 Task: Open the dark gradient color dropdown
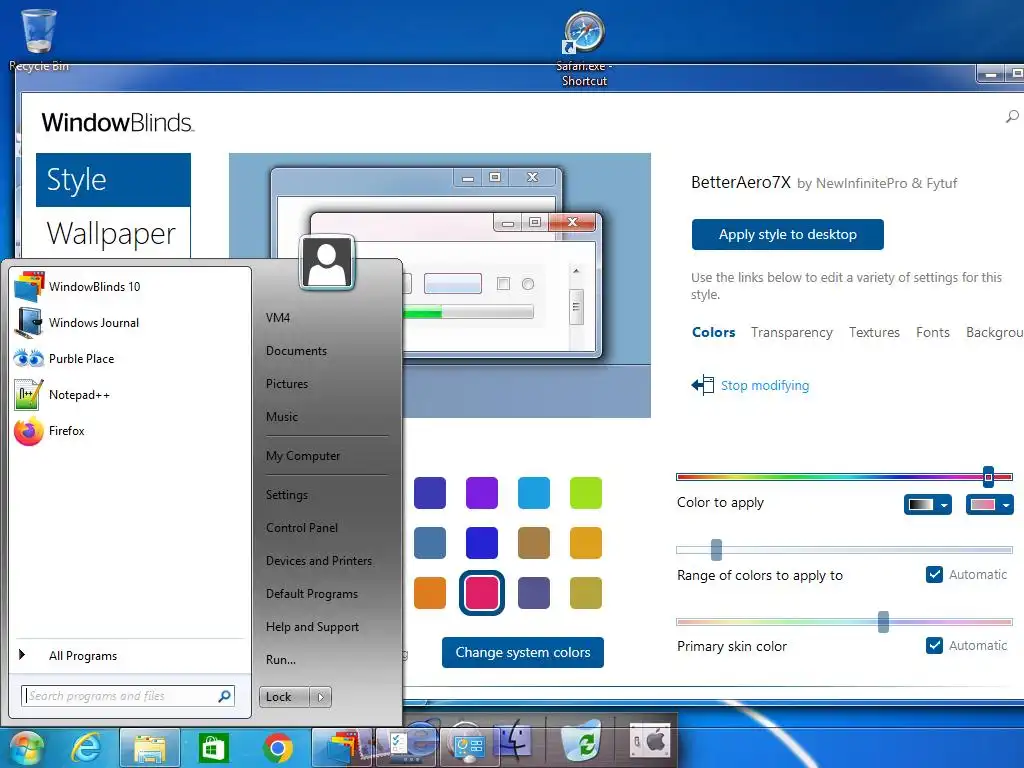pos(927,504)
